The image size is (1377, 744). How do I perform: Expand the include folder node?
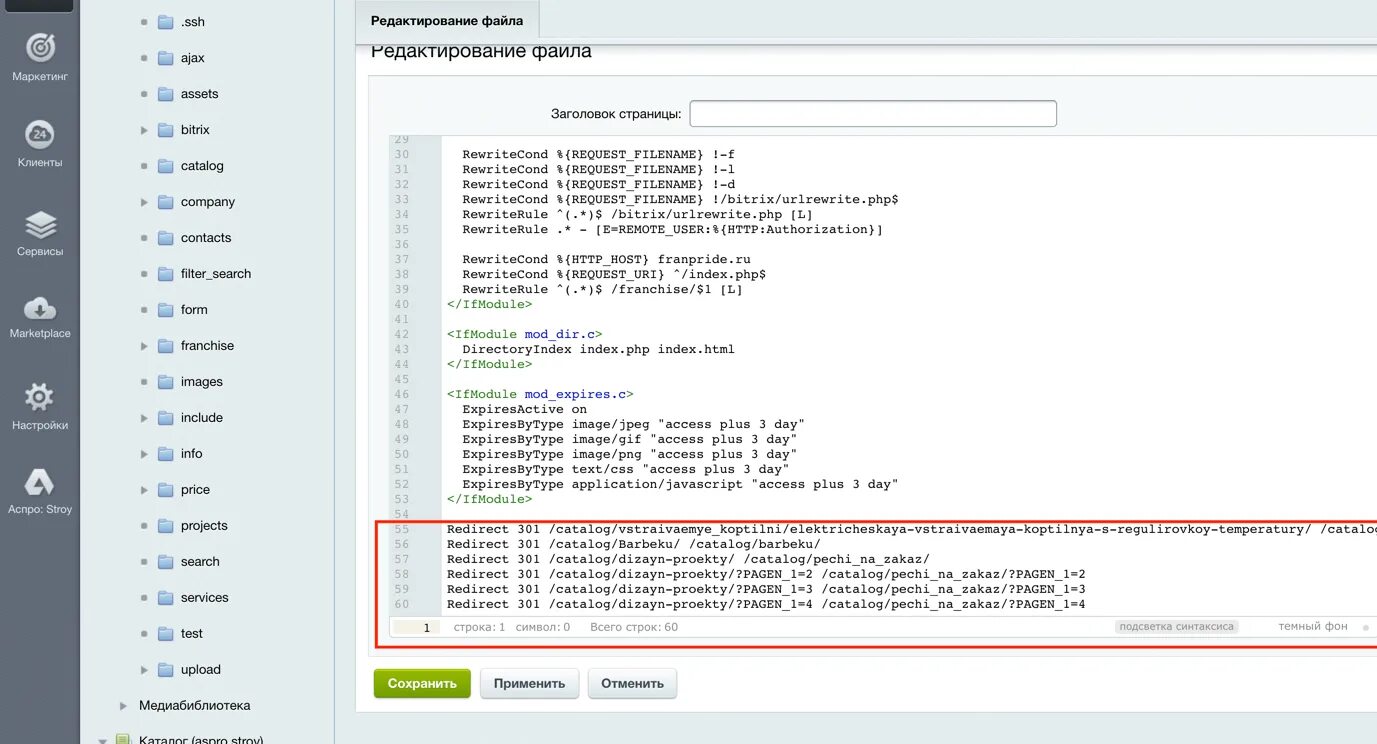click(x=144, y=418)
